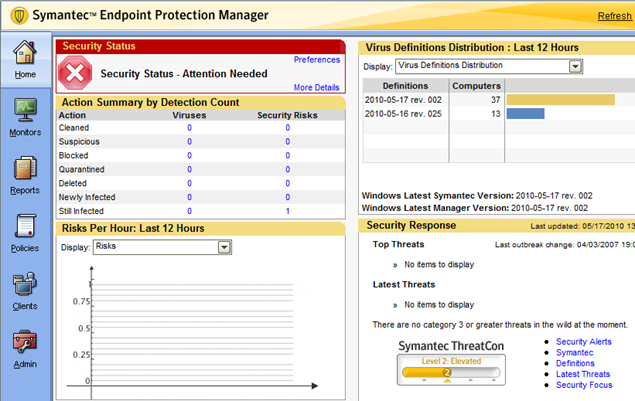Click the Top Threats heading

coord(398,244)
